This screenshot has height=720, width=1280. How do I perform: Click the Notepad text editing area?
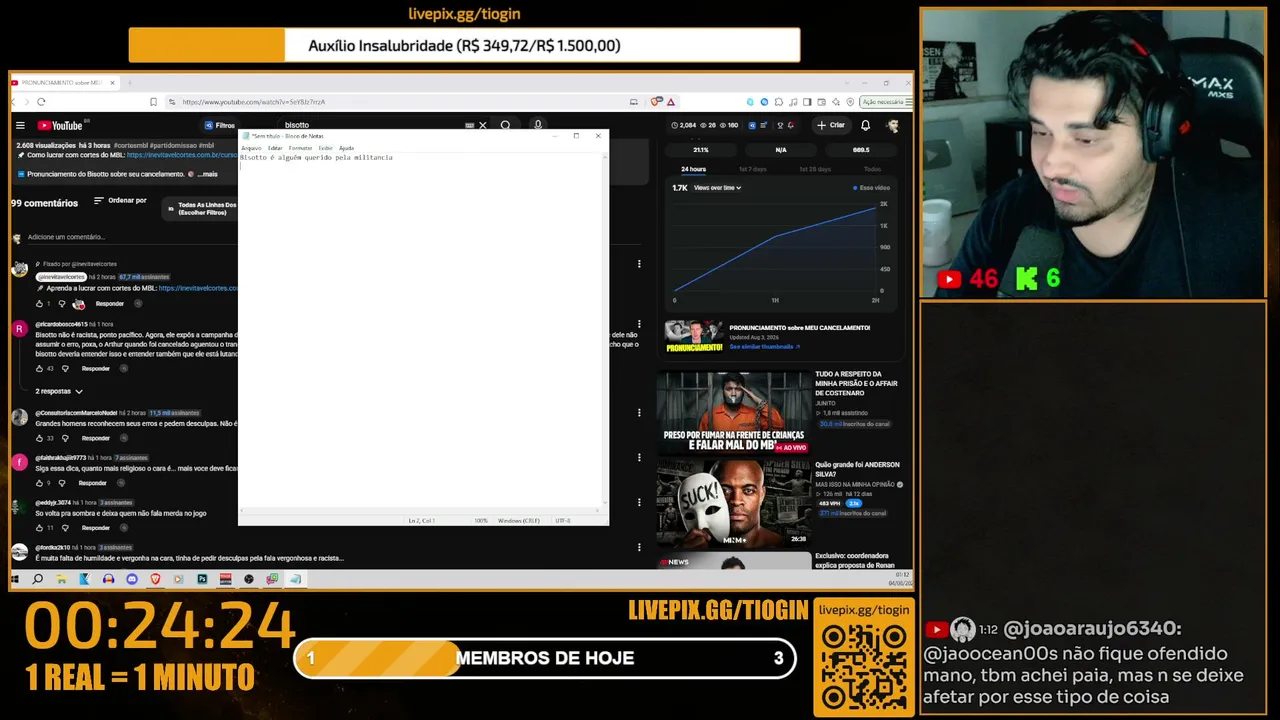coord(423,333)
